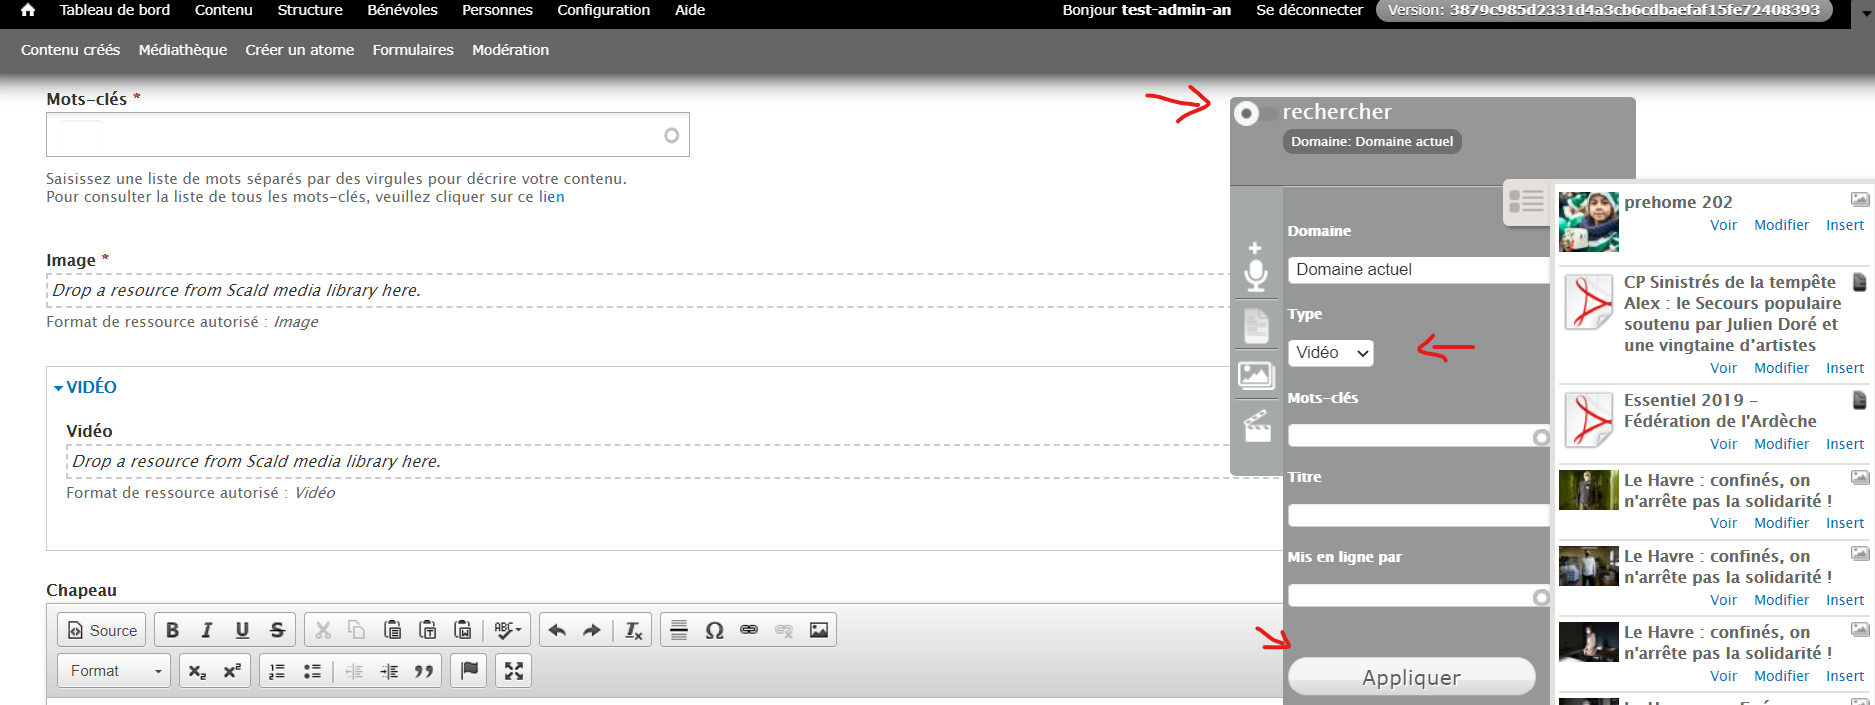Insert special character with Omega icon

point(714,630)
